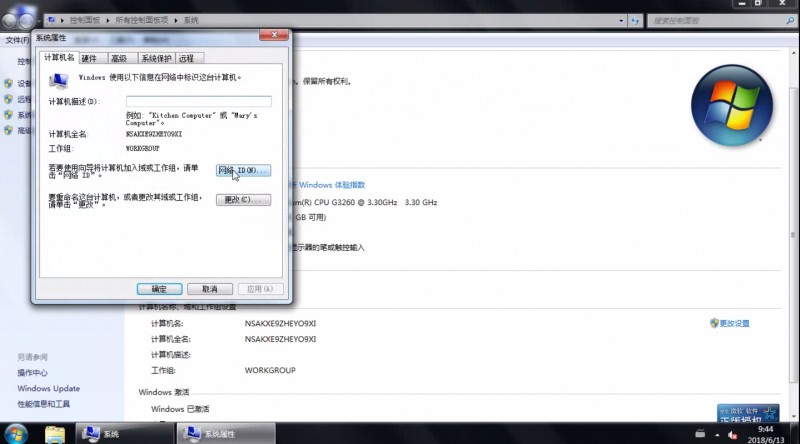The height and width of the screenshot is (444, 800).
Task: Click the Network ID button
Action: (x=243, y=170)
